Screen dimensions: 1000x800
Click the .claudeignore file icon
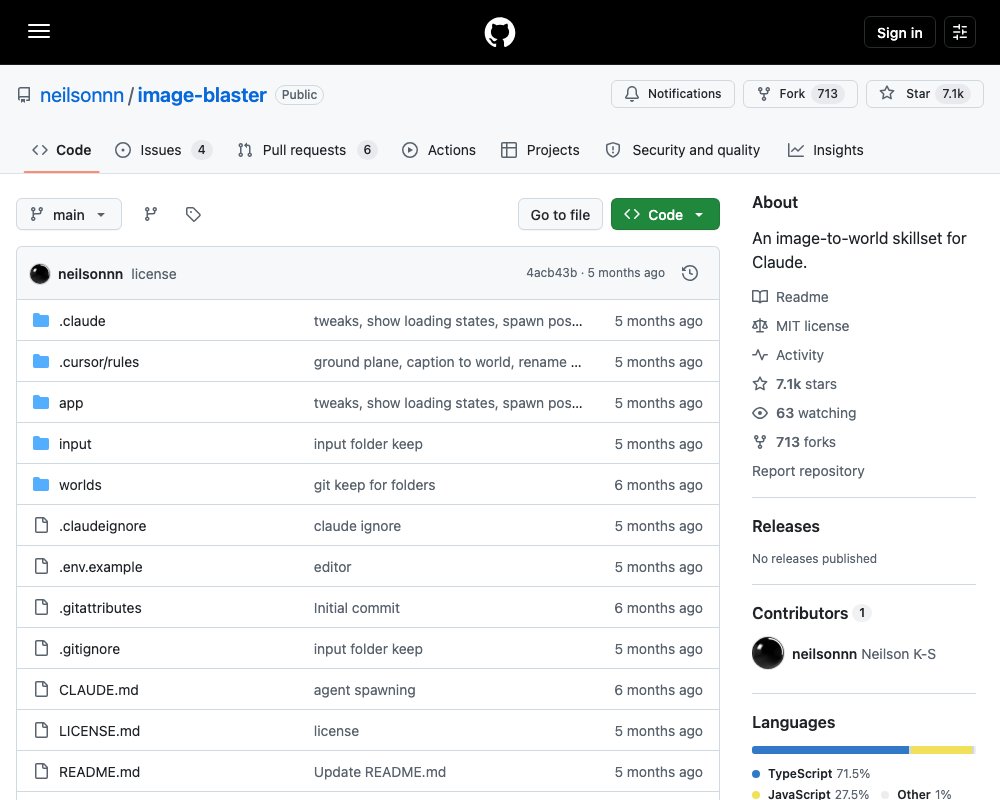click(x=41, y=525)
